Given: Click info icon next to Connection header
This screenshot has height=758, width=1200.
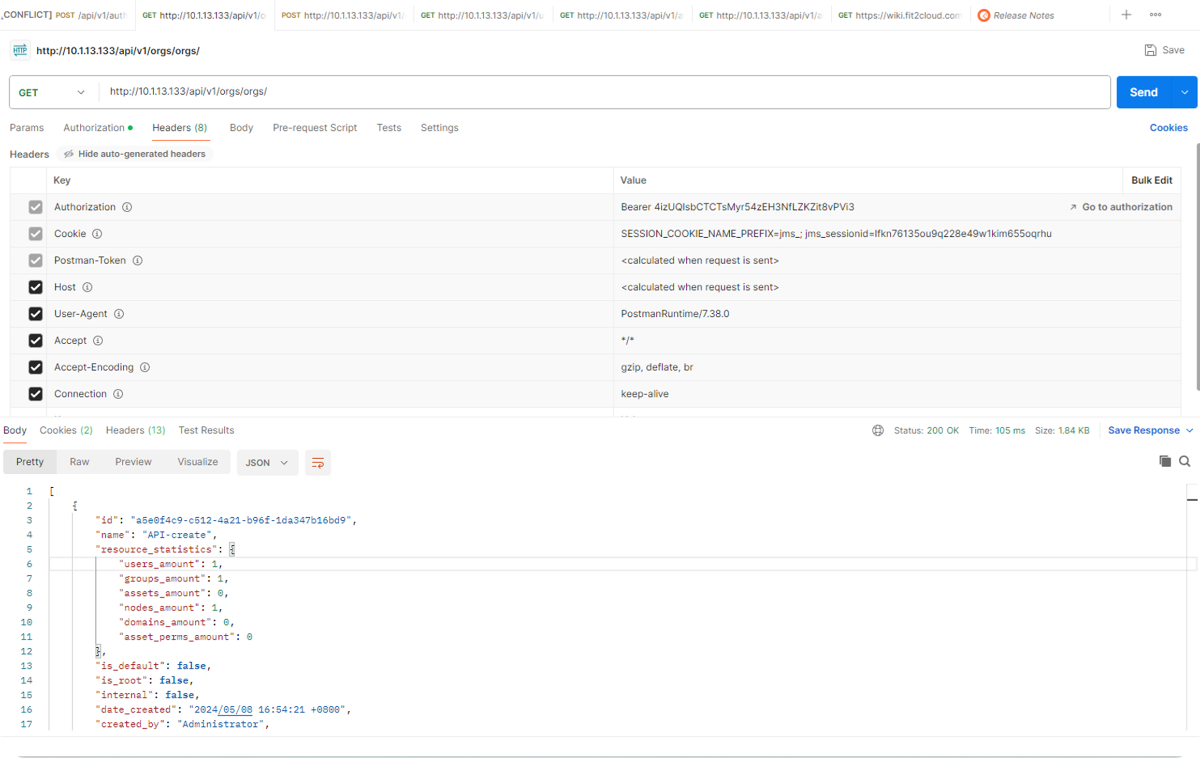Looking at the screenshot, I should click(x=118, y=394).
